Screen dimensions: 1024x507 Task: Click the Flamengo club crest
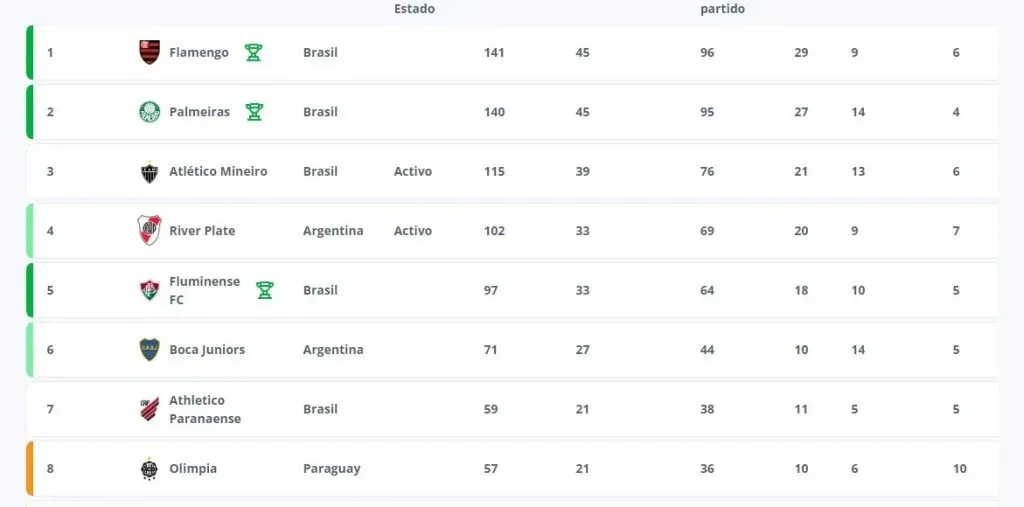coord(149,52)
